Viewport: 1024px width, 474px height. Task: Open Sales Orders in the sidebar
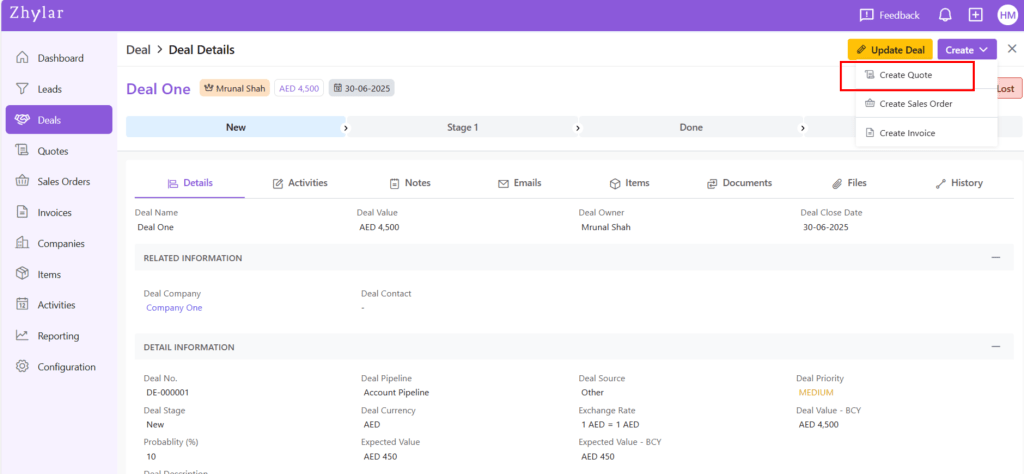(x=63, y=181)
